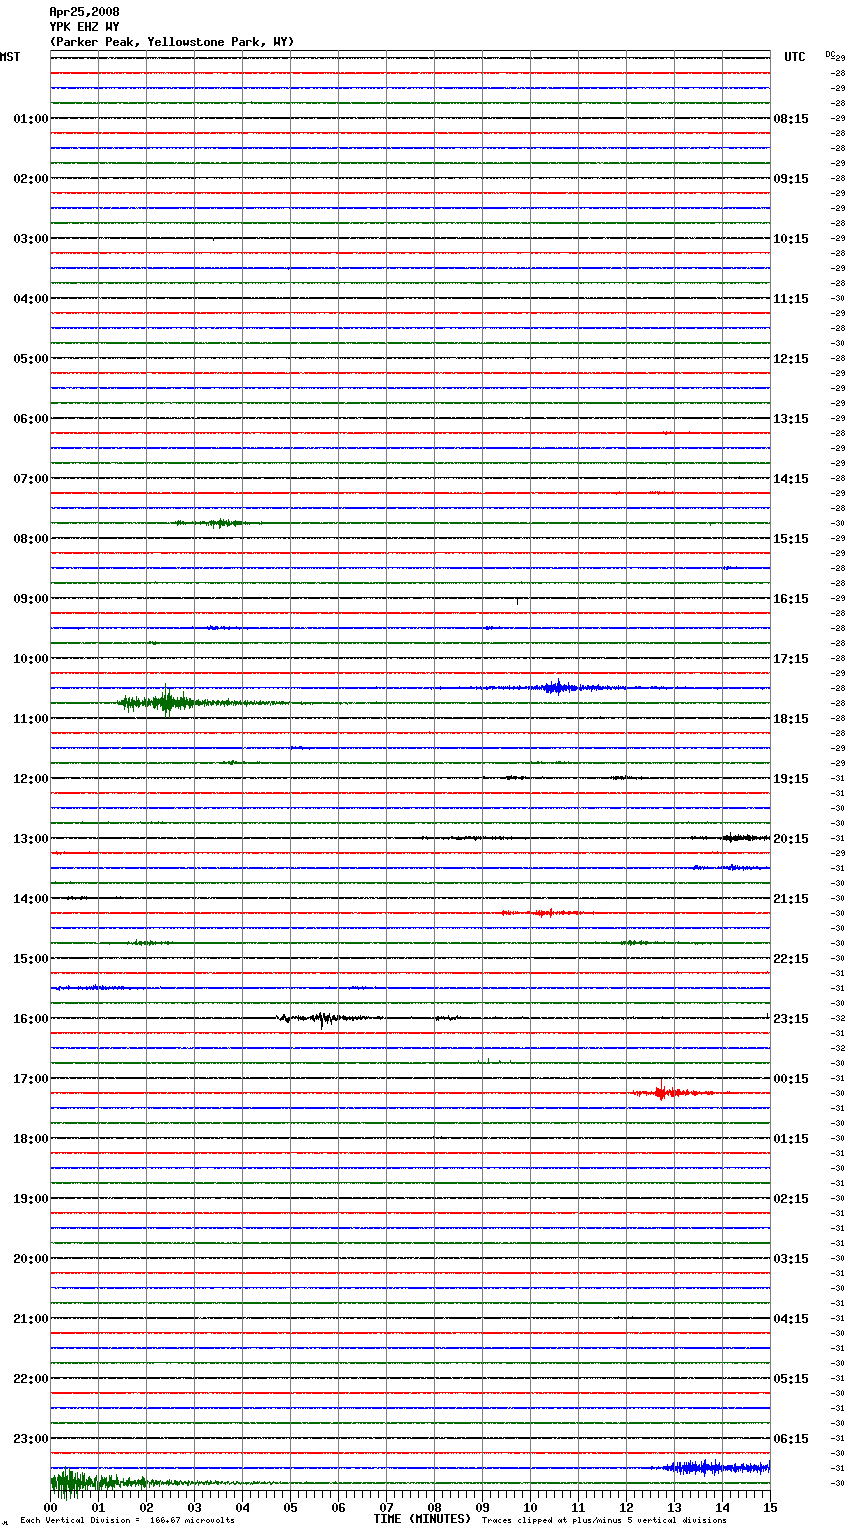This screenshot has height=1534, width=850.
Task: Click the 14:15 UTC time label
Action: (x=791, y=479)
